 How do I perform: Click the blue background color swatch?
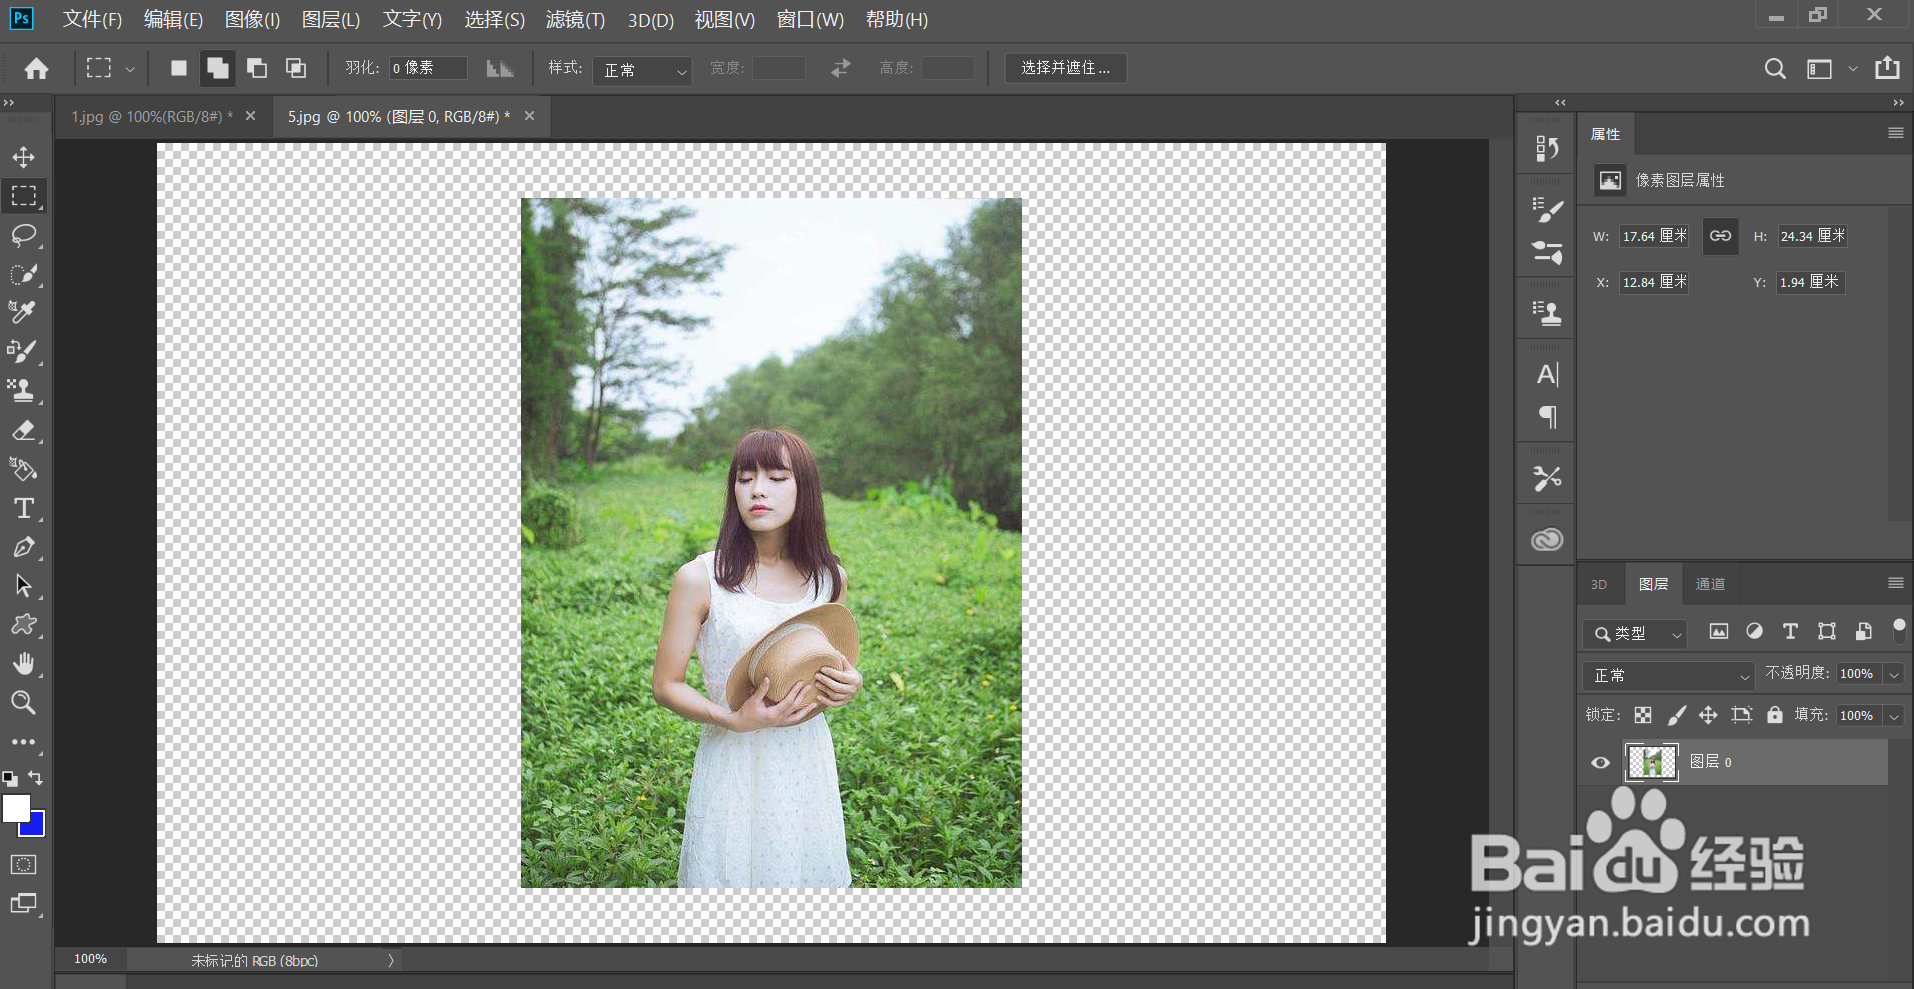(37, 826)
